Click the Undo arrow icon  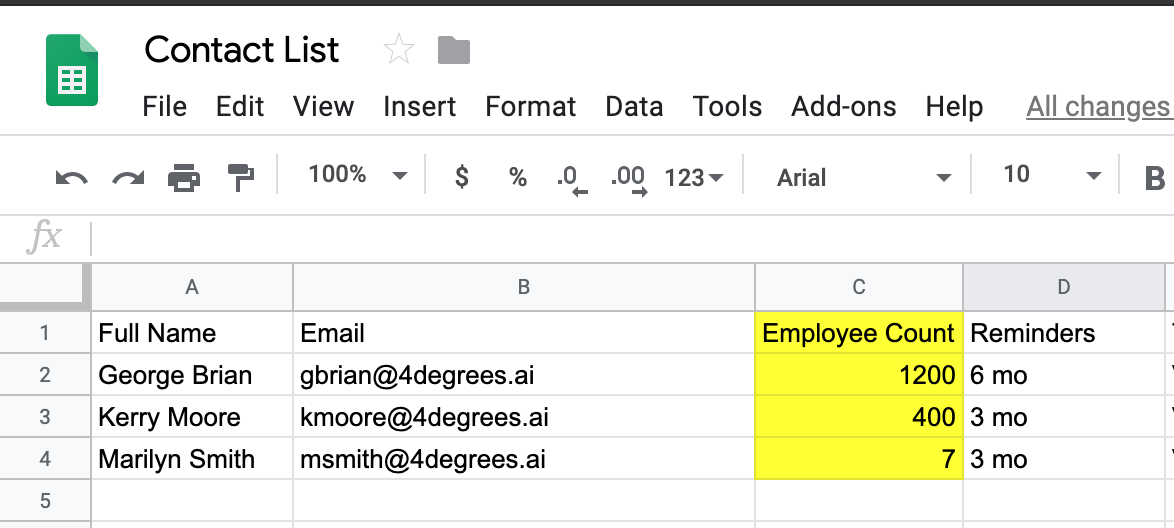pos(72,178)
